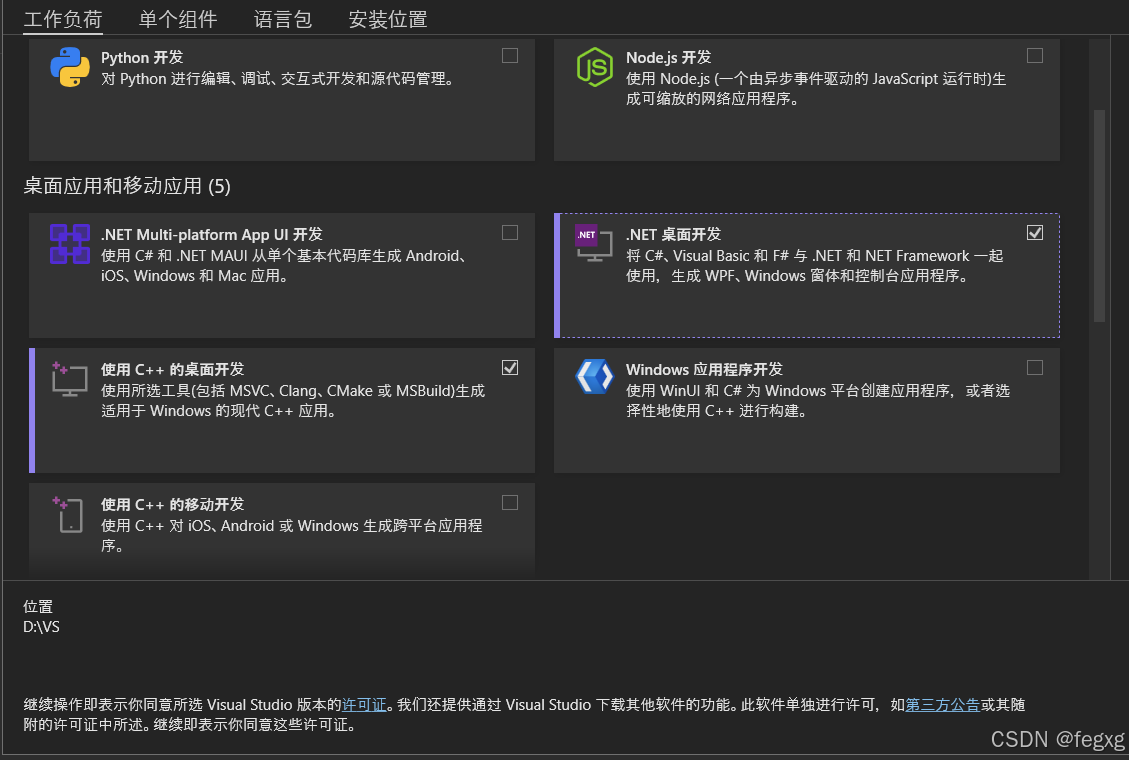Viewport: 1129px width, 760px height.
Task: Select the .NET 桌面开发 card title
Action: coord(673,235)
